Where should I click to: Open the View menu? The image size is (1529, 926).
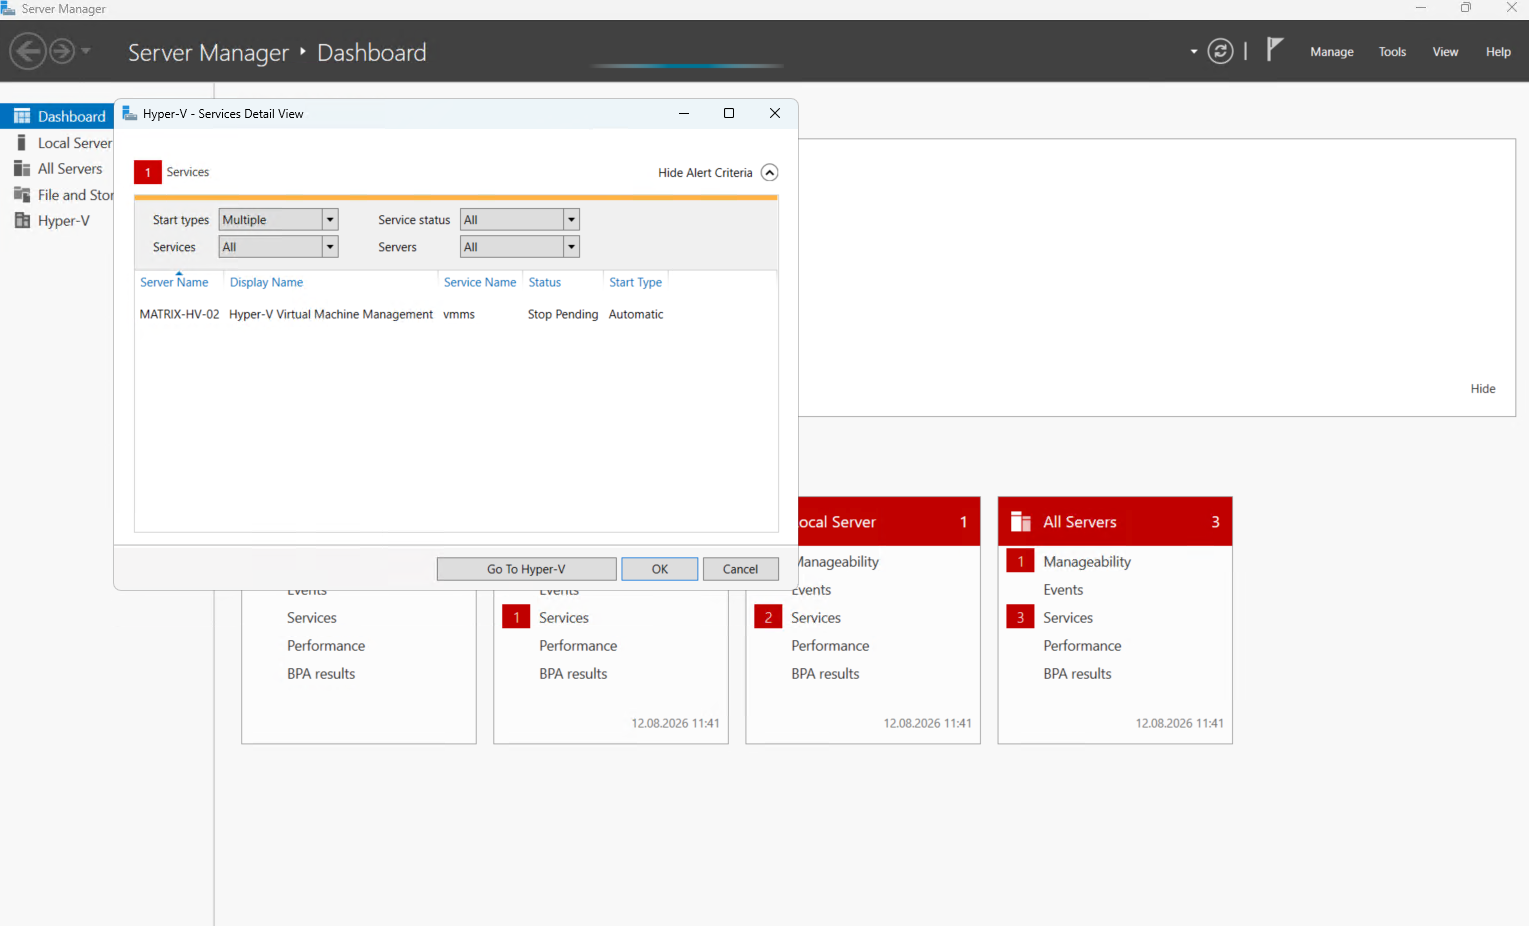coord(1445,52)
